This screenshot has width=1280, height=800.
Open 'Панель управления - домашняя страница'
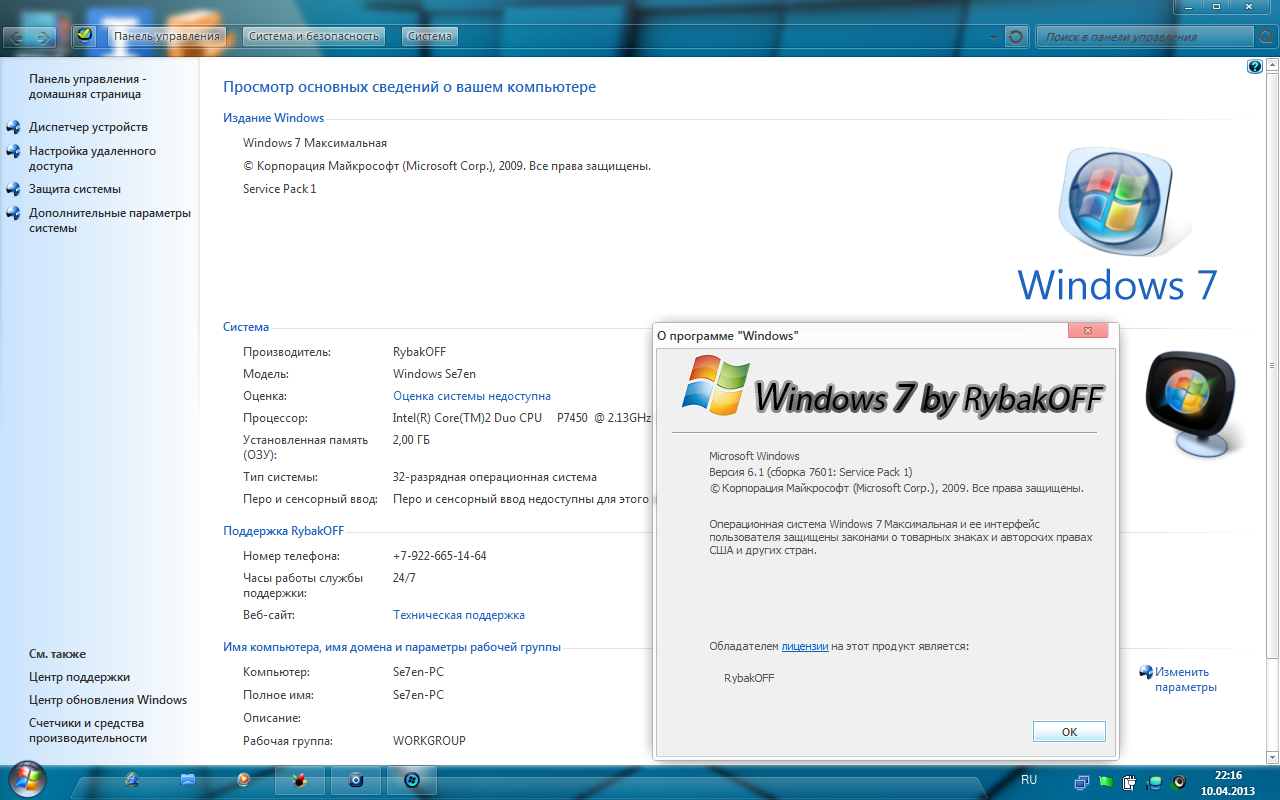click(88, 86)
